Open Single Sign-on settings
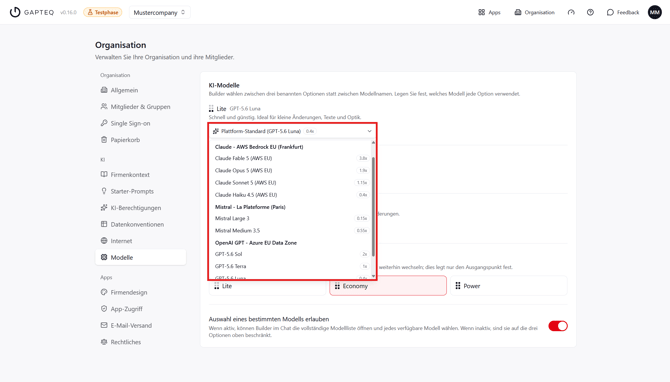The height and width of the screenshot is (382, 670). pos(141,123)
